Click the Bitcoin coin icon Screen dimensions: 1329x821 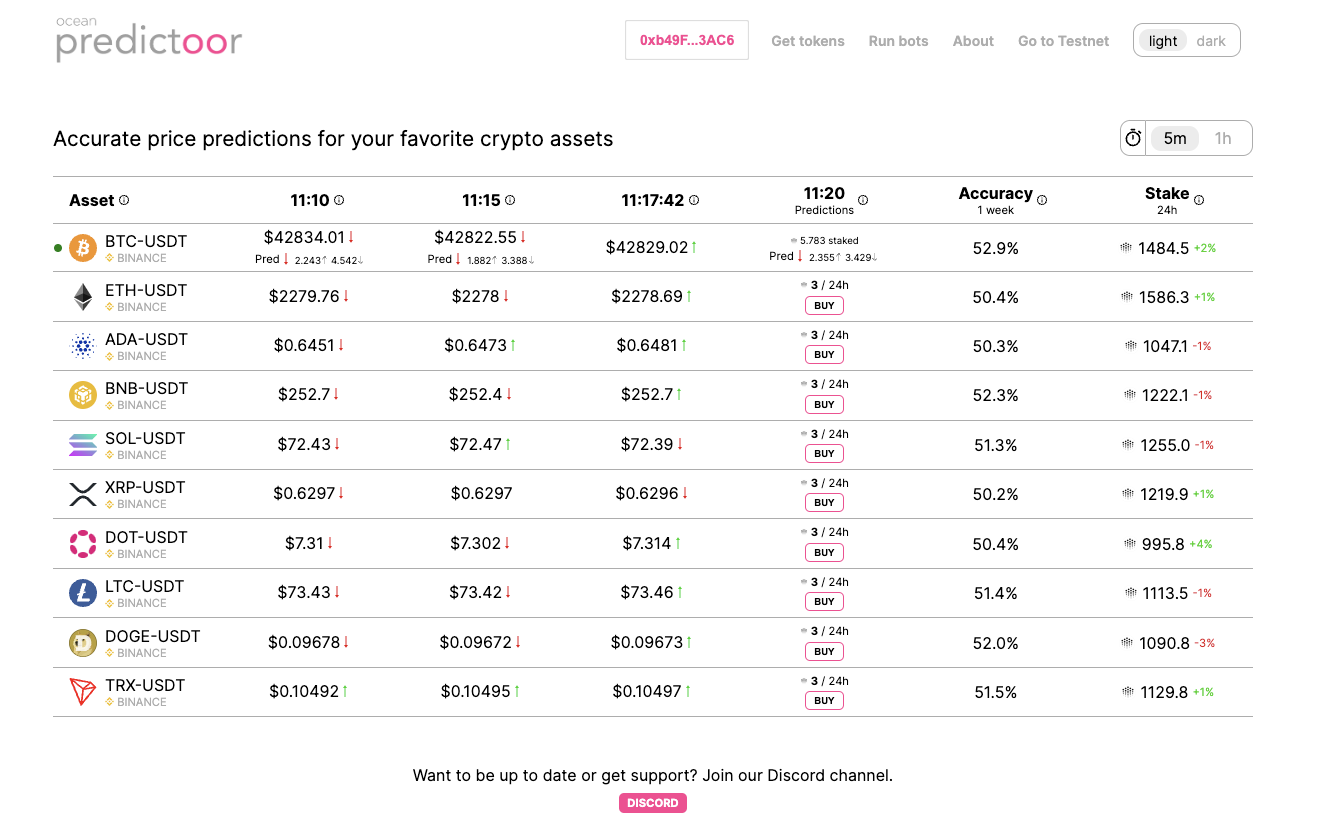click(x=82, y=248)
